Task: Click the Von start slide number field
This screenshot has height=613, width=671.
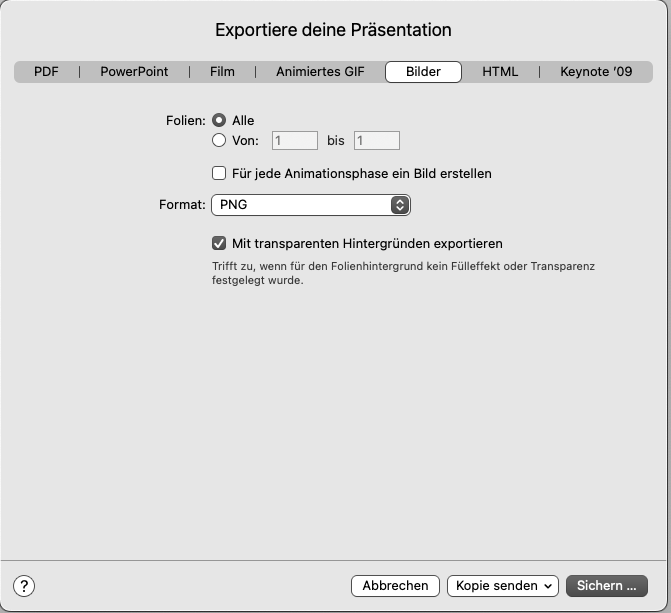Action: (294, 141)
